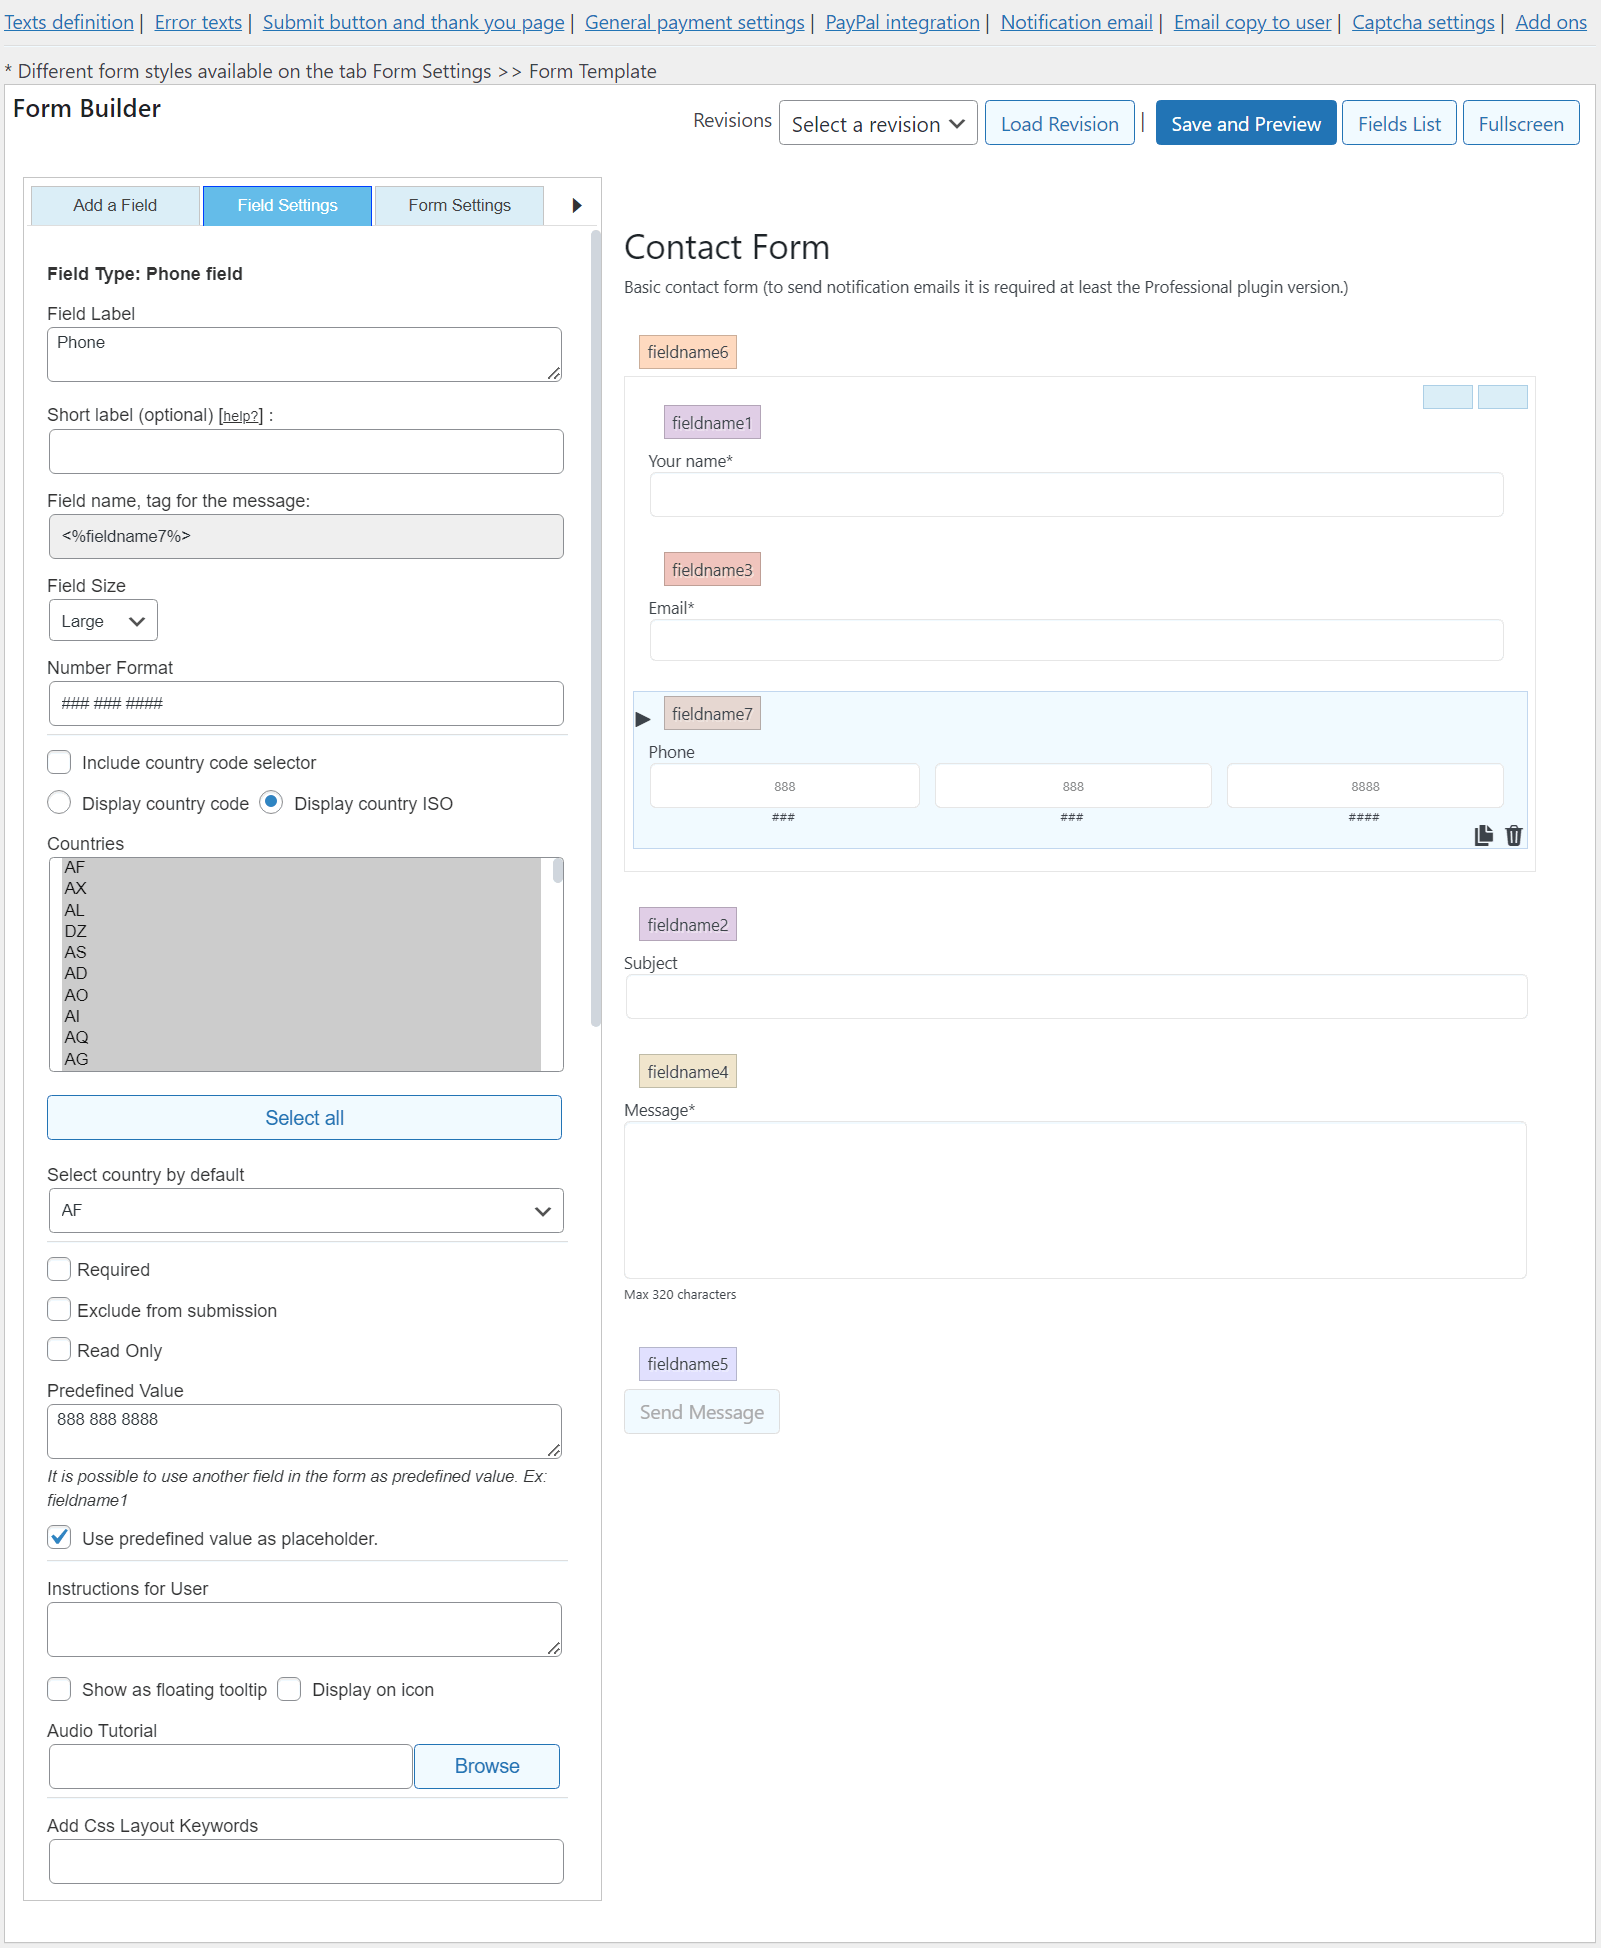The image size is (1601, 1948).
Task: Click the Predefined Value text area
Action: coord(304,1431)
